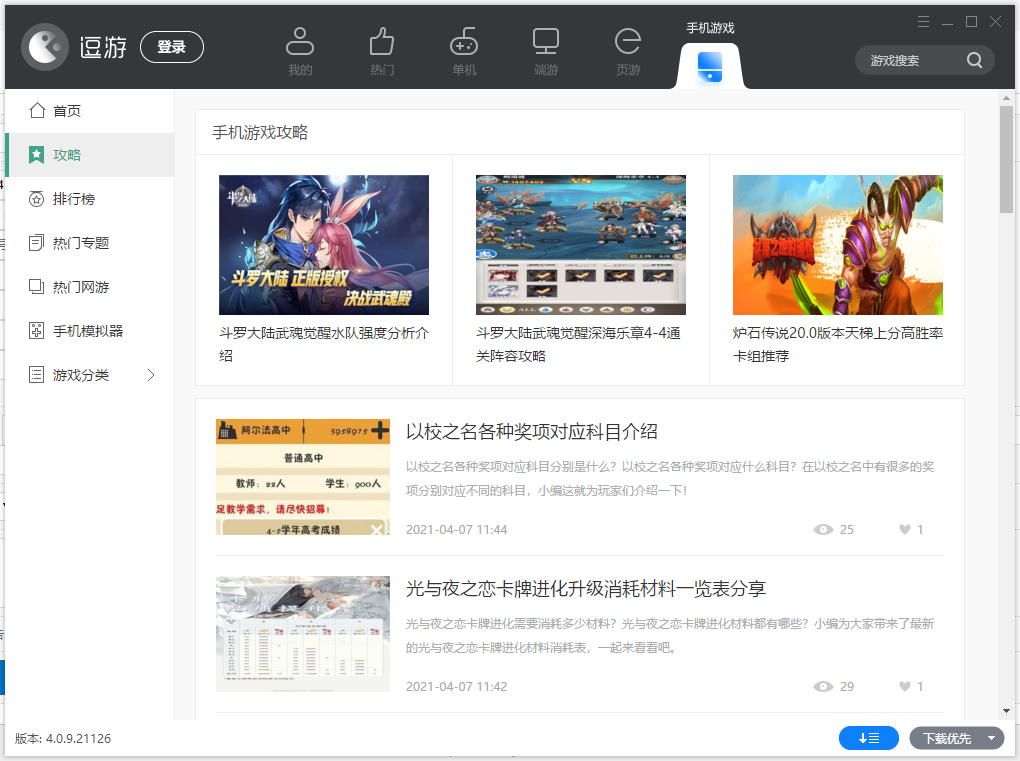Click the eye views icon showing 25
1020x761 pixels.
click(823, 530)
